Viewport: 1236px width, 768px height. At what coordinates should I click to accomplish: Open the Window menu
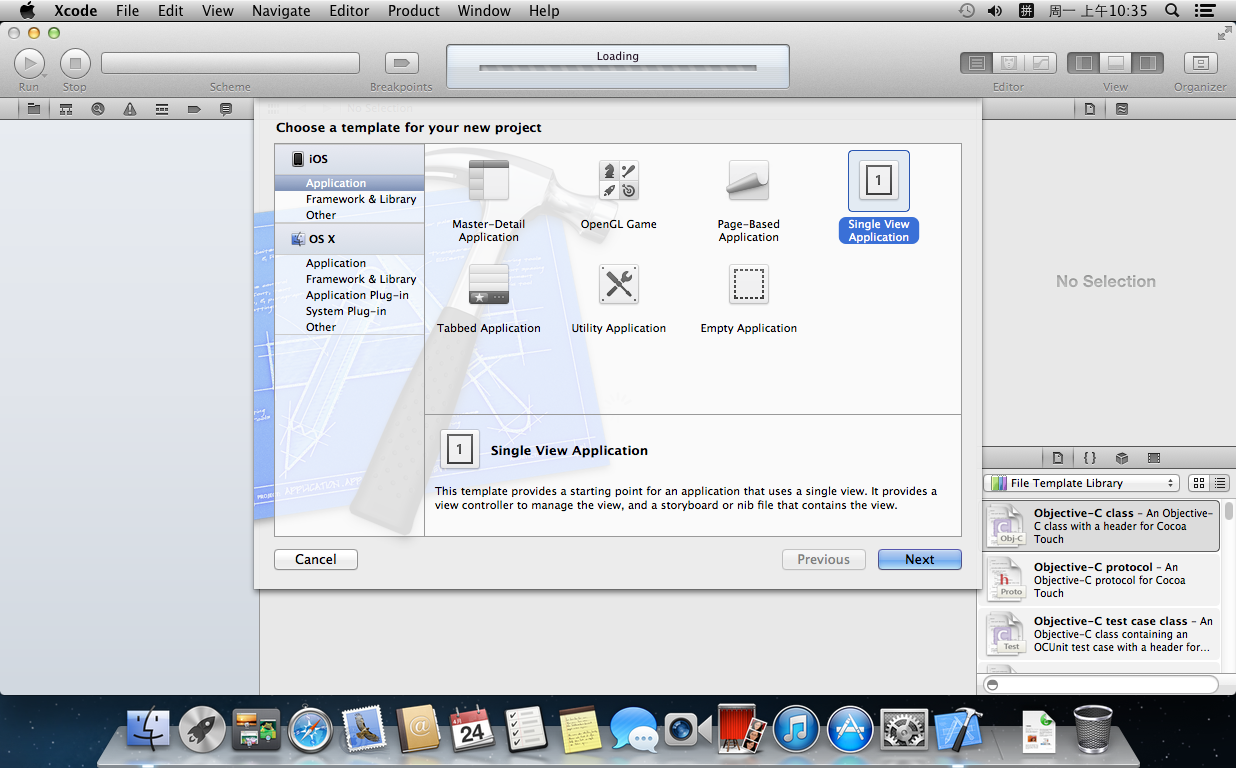pyautogui.click(x=483, y=10)
